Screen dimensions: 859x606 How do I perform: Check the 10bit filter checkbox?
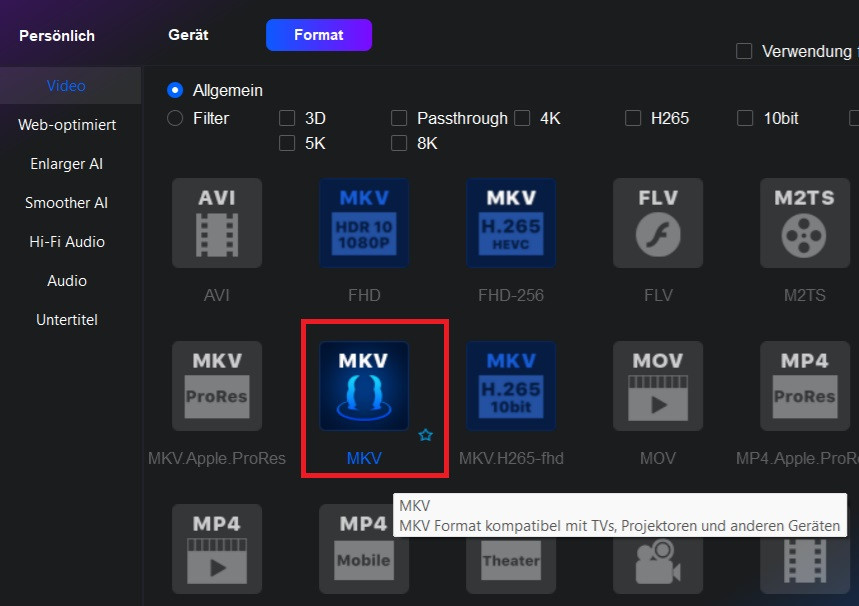(745, 118)
